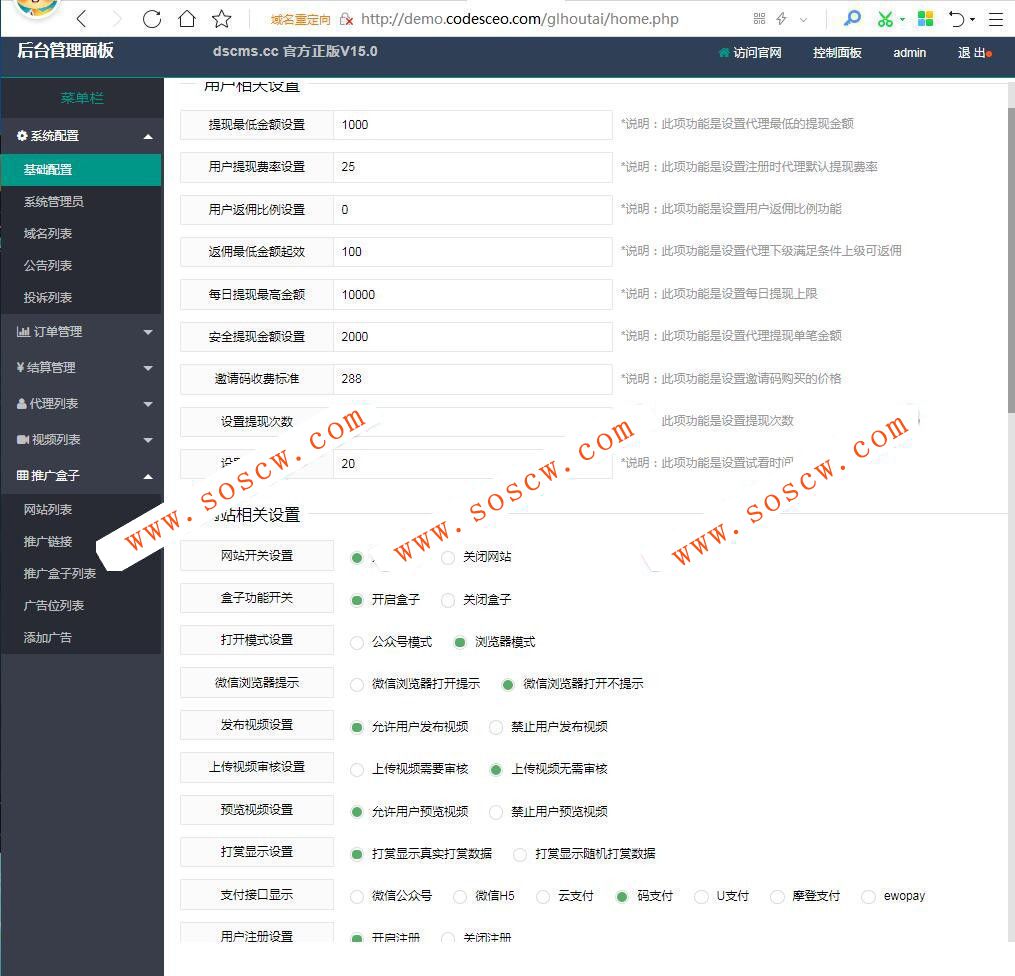Open dropdown arrow beside scissors icon

point(902,19)
